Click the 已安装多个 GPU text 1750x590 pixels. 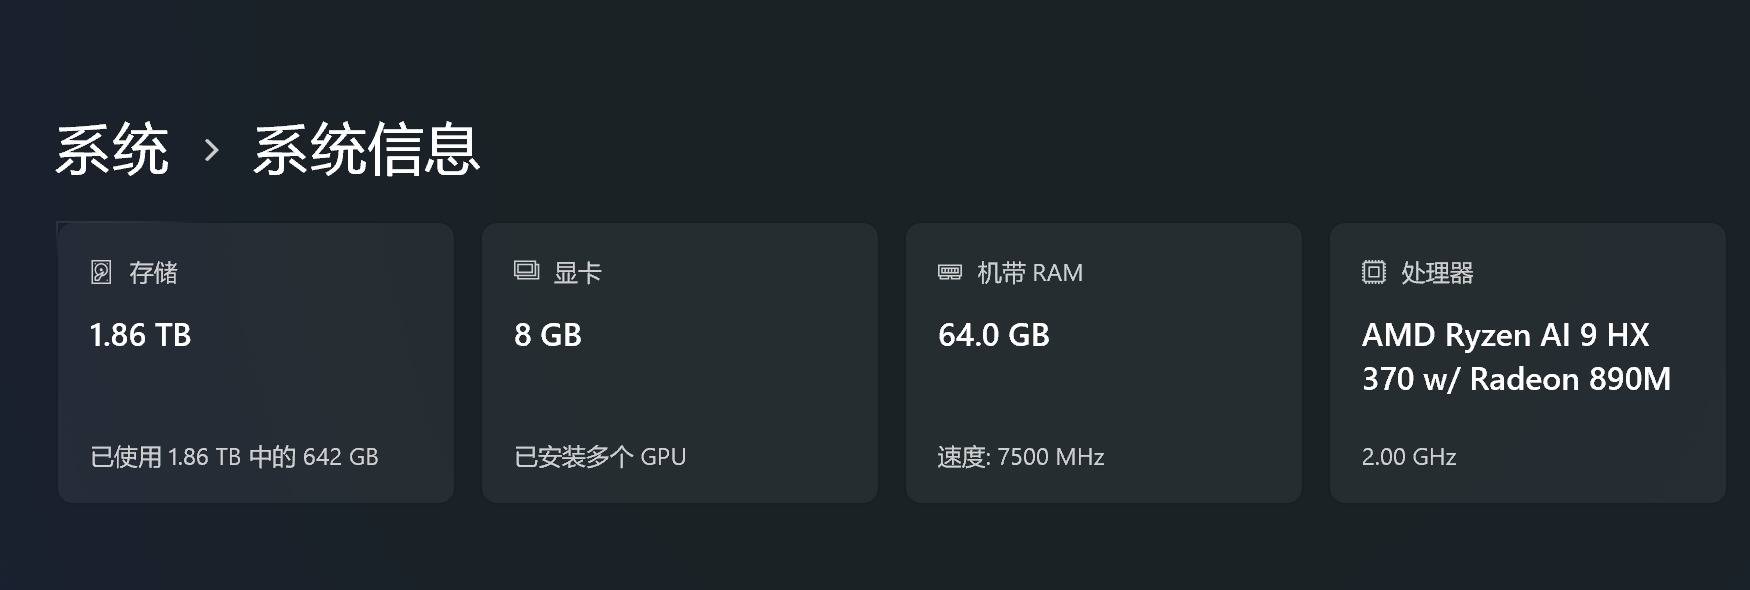point(600,457)
